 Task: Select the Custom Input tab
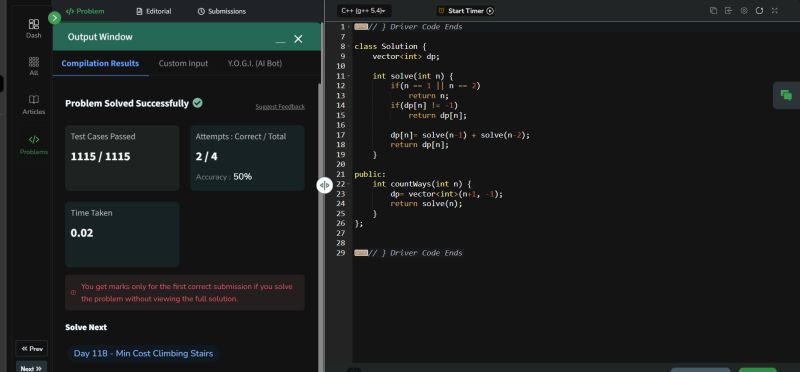(x=183, y=63)
